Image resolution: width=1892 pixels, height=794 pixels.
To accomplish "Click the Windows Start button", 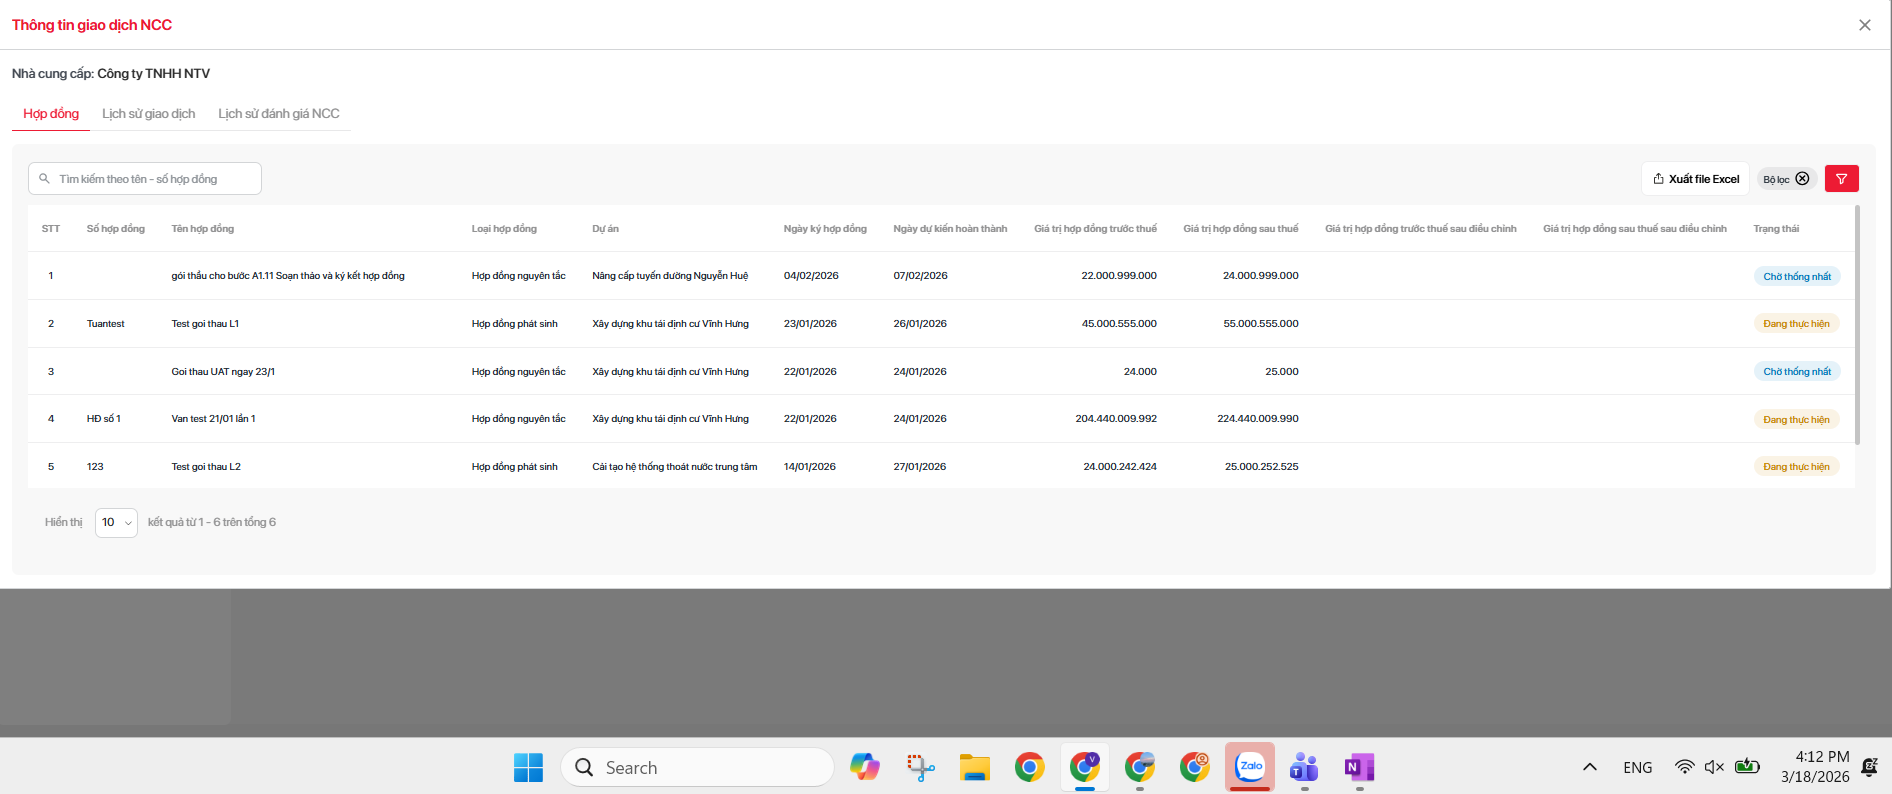I will [x=528, y=767].
